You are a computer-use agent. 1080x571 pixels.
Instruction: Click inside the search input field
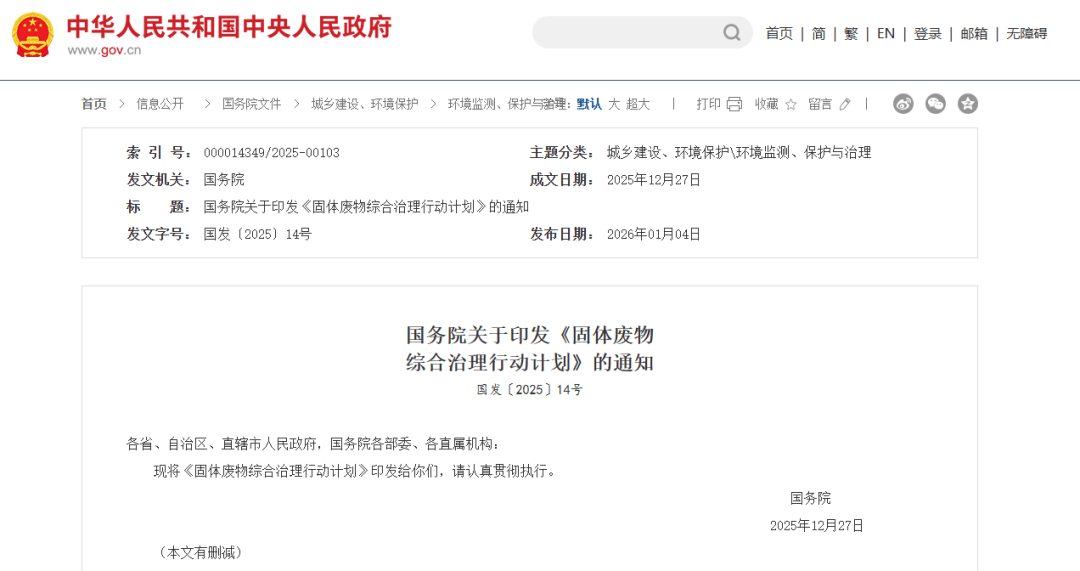coord(625,33)
